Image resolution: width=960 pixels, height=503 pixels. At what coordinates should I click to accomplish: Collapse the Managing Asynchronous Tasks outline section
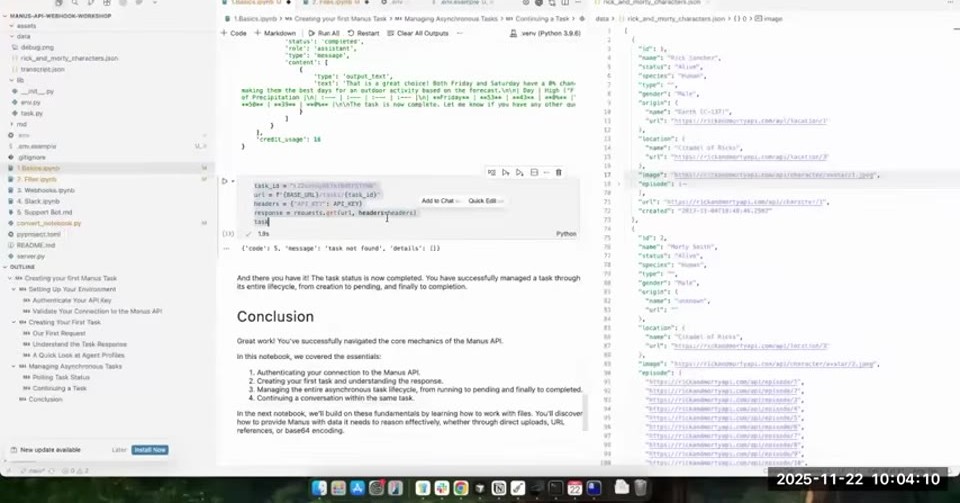(x=14, y=367)
